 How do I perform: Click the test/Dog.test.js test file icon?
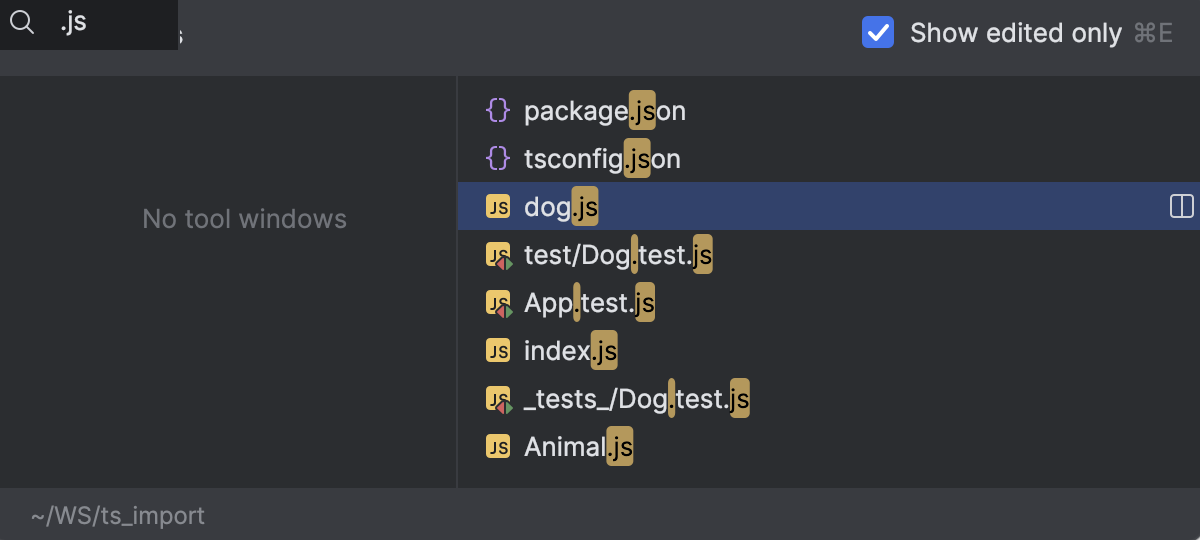point(498,256)
